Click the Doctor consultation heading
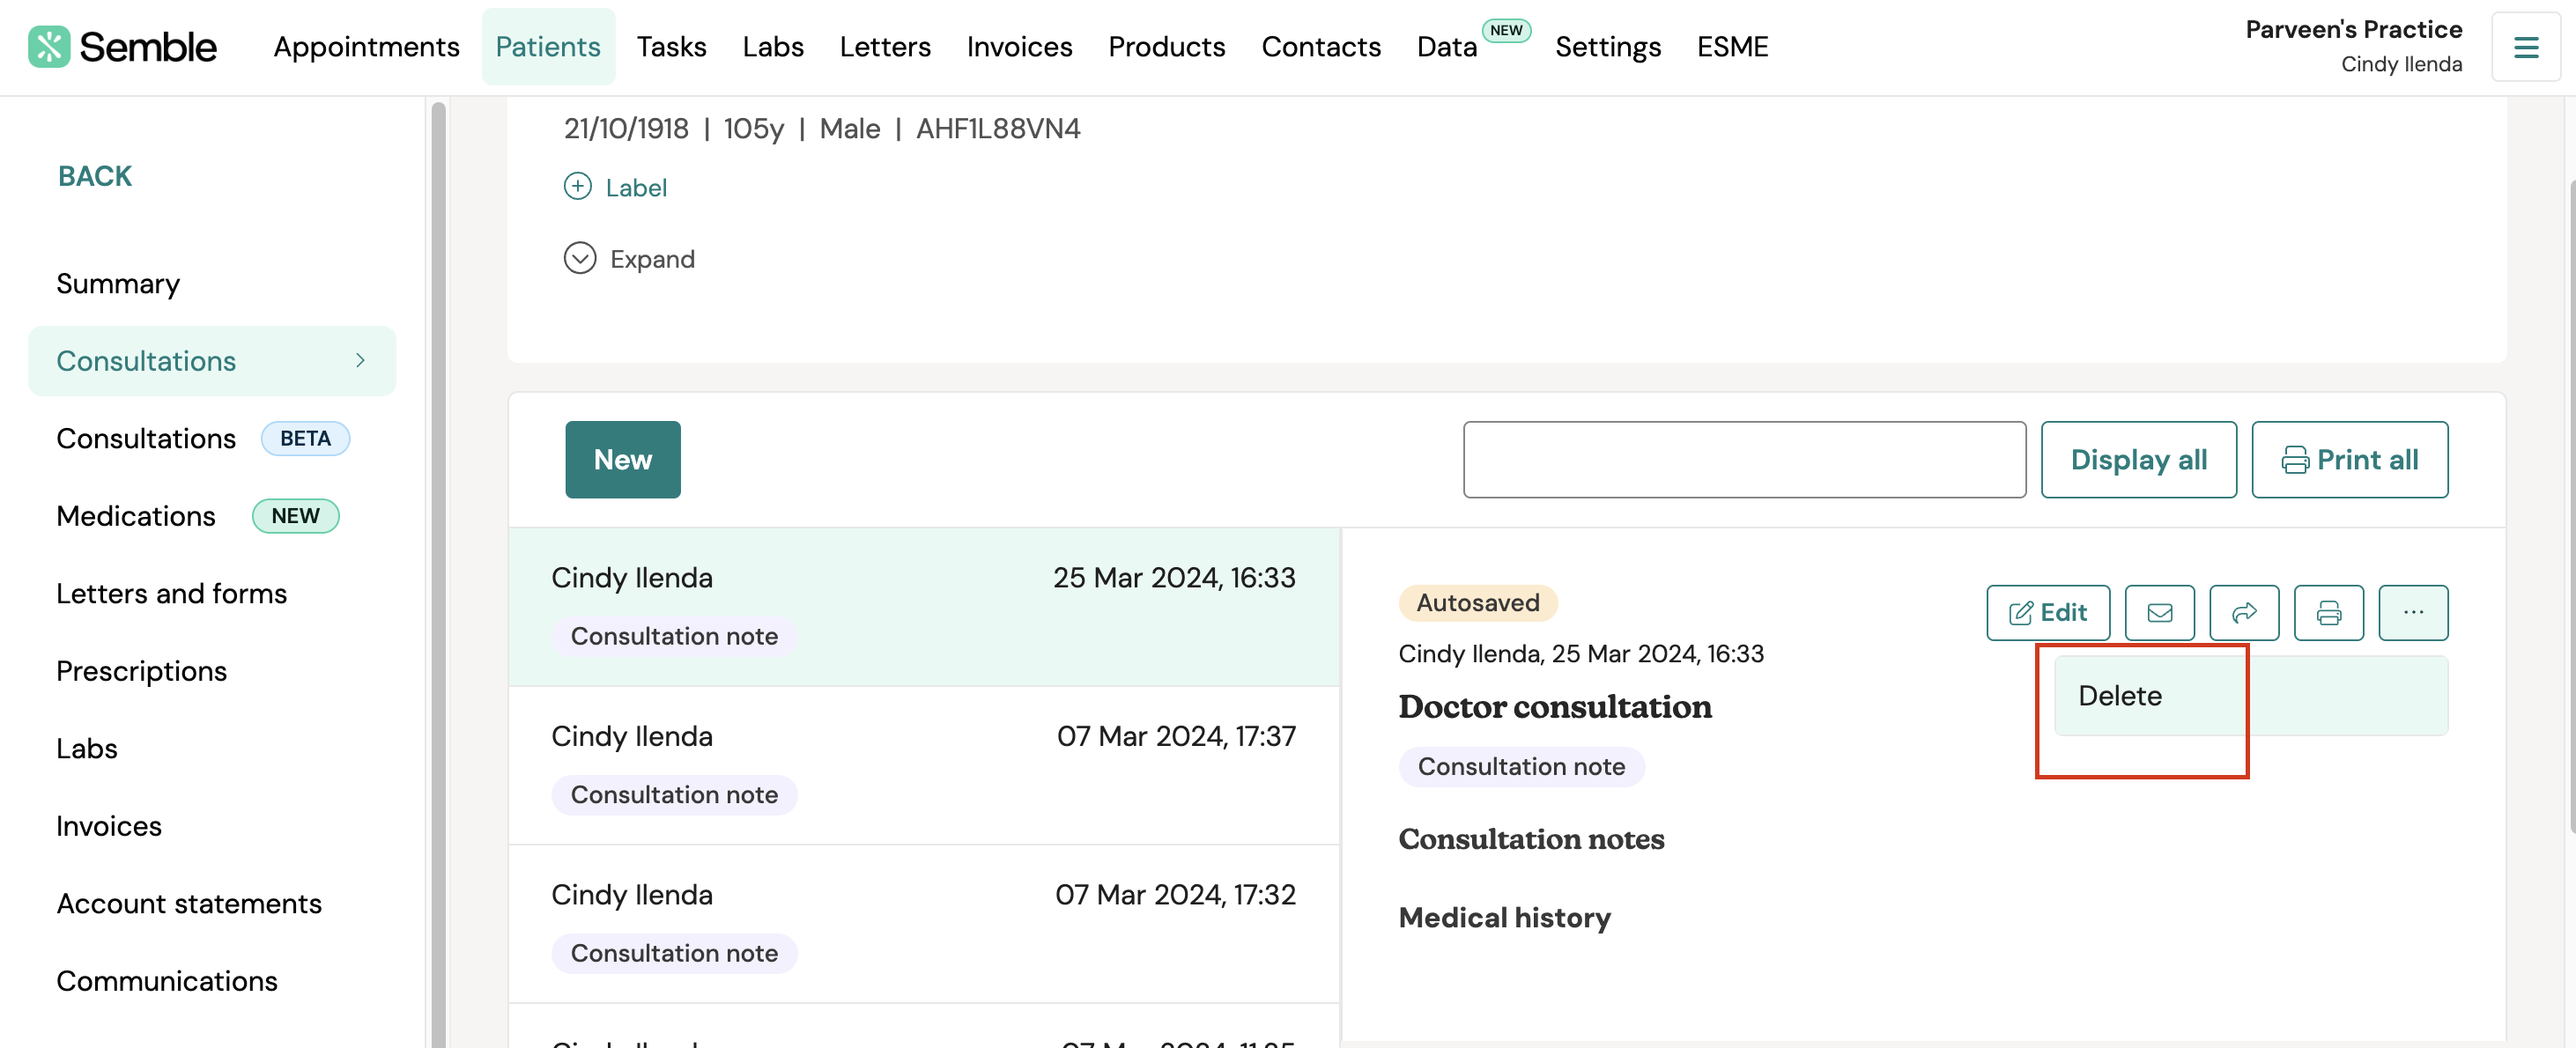 tap(1554, 706)
